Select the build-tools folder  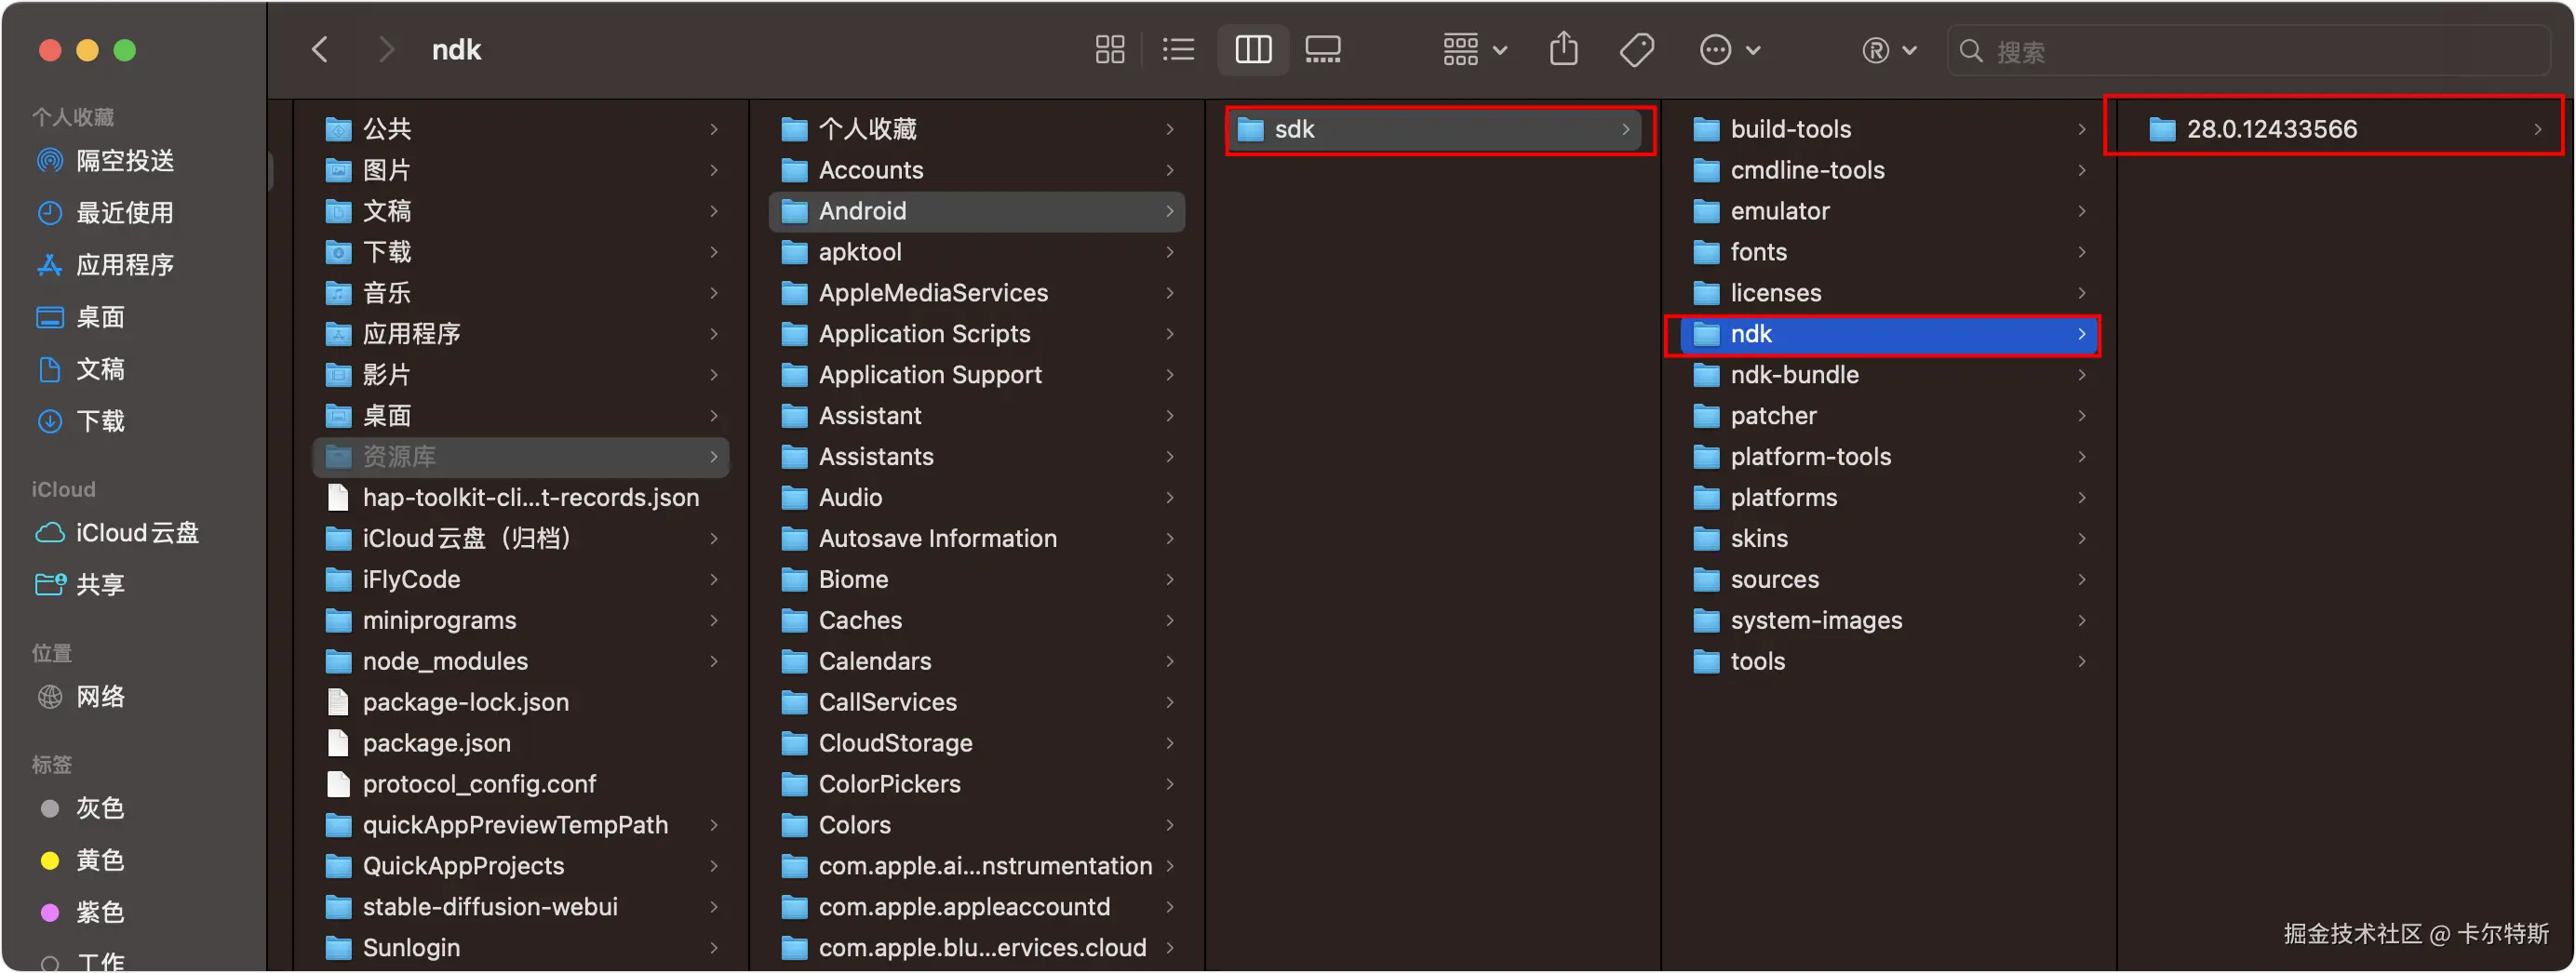tap(1889, 129)
